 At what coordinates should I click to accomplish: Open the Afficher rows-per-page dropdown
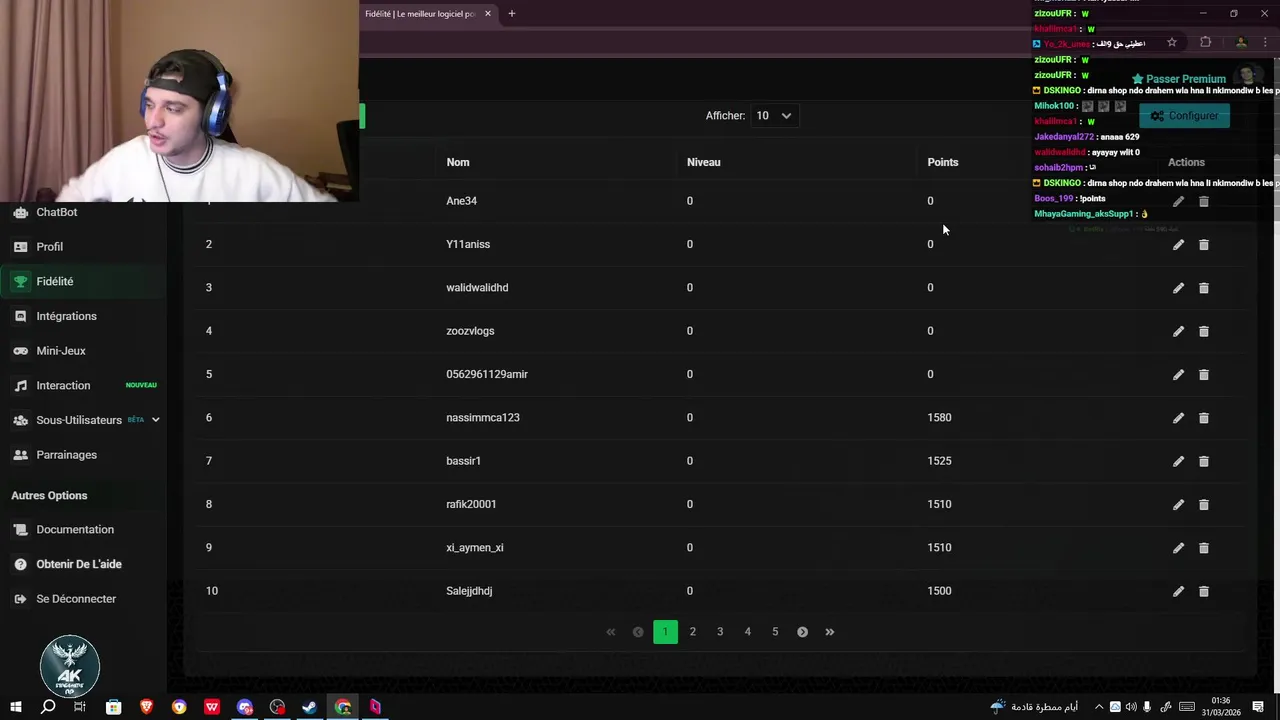pos(773,116)
